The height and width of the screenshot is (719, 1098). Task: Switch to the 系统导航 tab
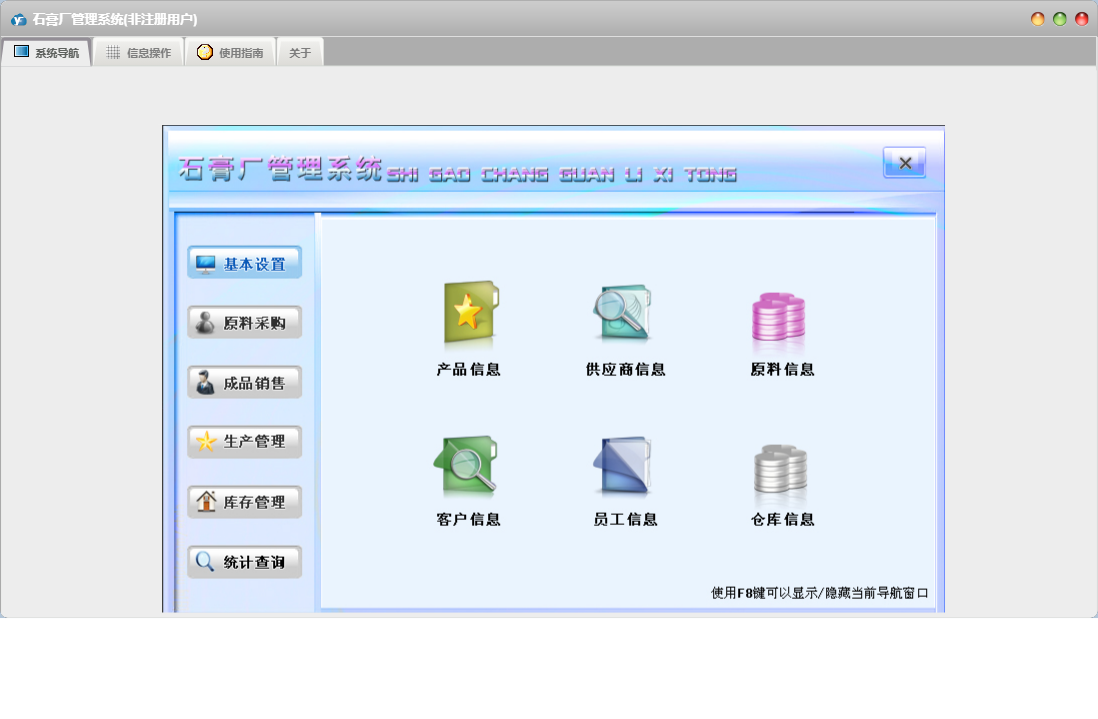click(46, 53)
